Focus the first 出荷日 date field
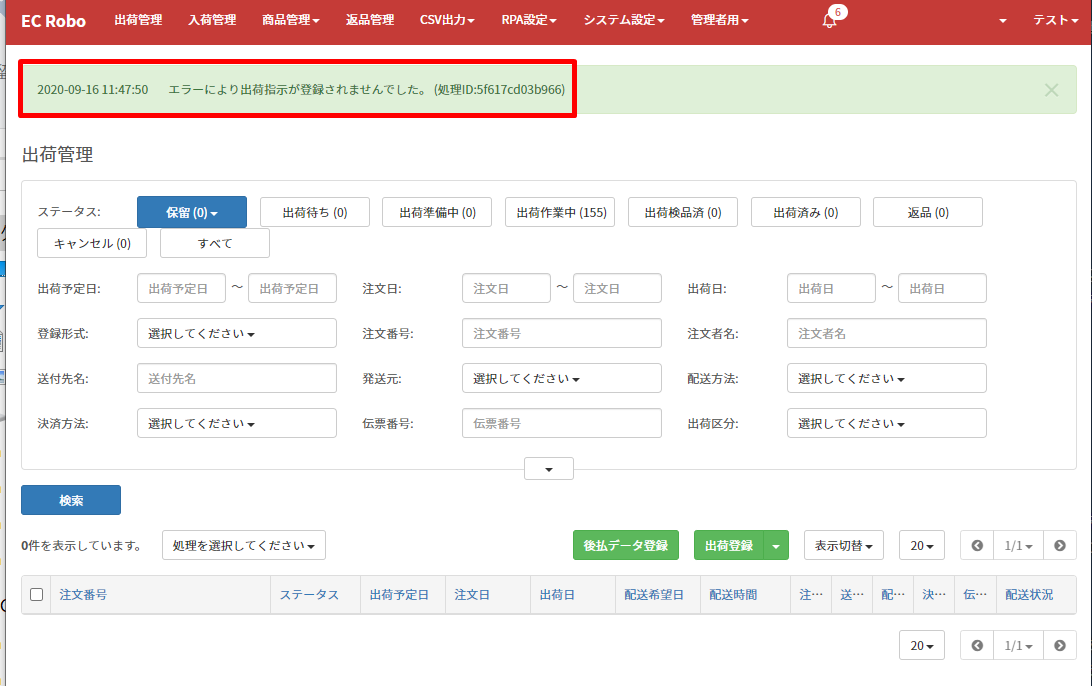This screenshot has height=686, width=1092. pos(831,288)
